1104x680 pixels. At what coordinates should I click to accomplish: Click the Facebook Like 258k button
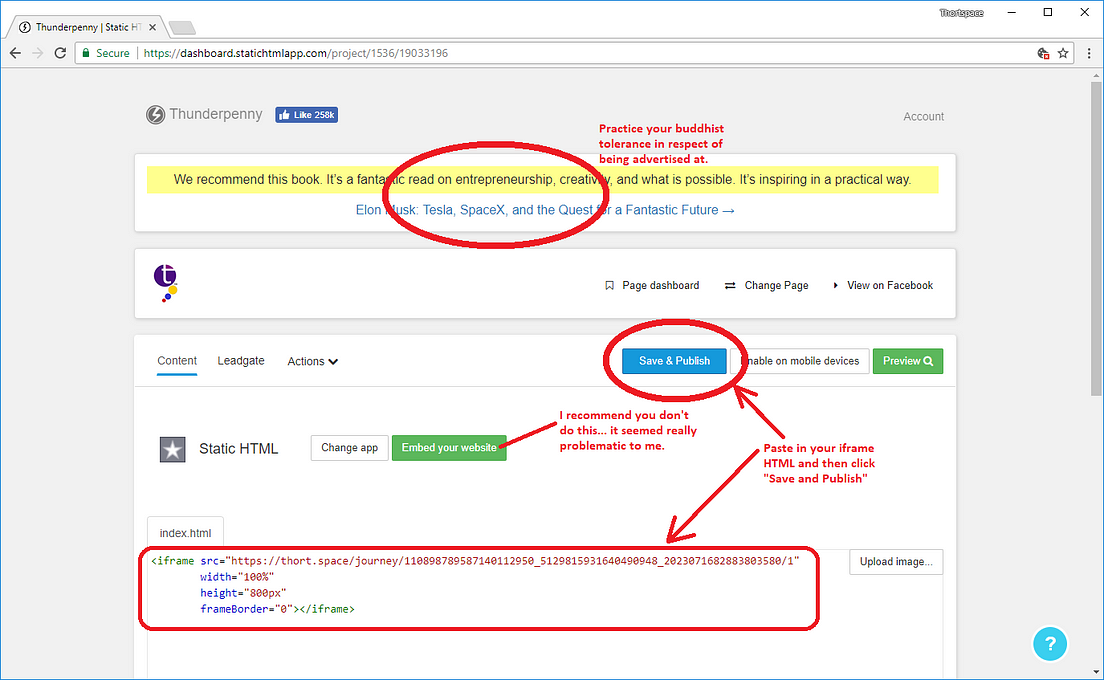click(306, 115)
